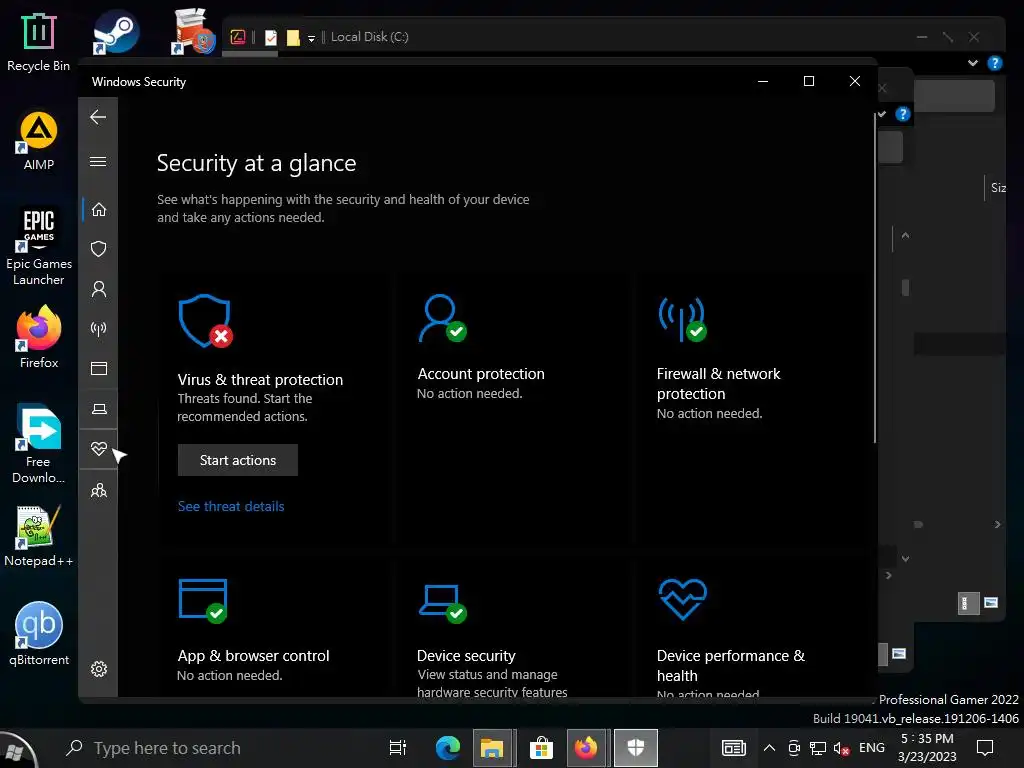Open App & browser control sidebar icon
This screenshot has width=1024, height=768.
(99, 368)
